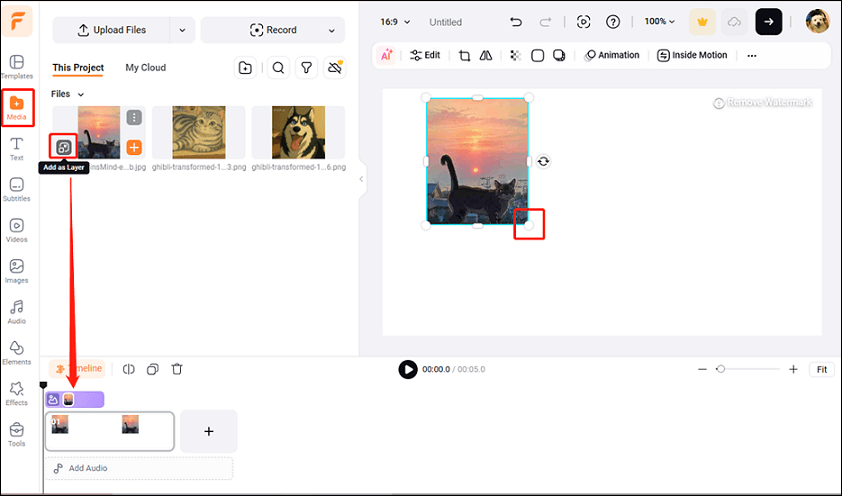
Task: Click the Untitled project name field
Action: (446, 22)
